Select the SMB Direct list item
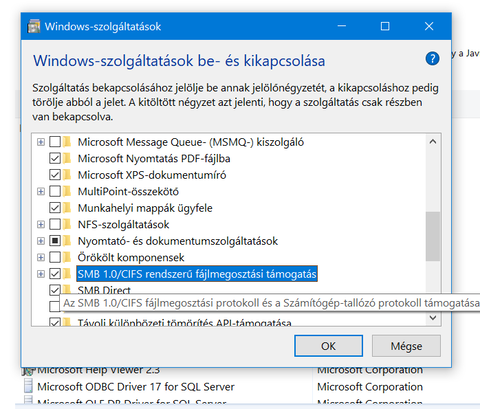Image resolution: width=480 pixels, height=409 pixels. click(104, 290)
